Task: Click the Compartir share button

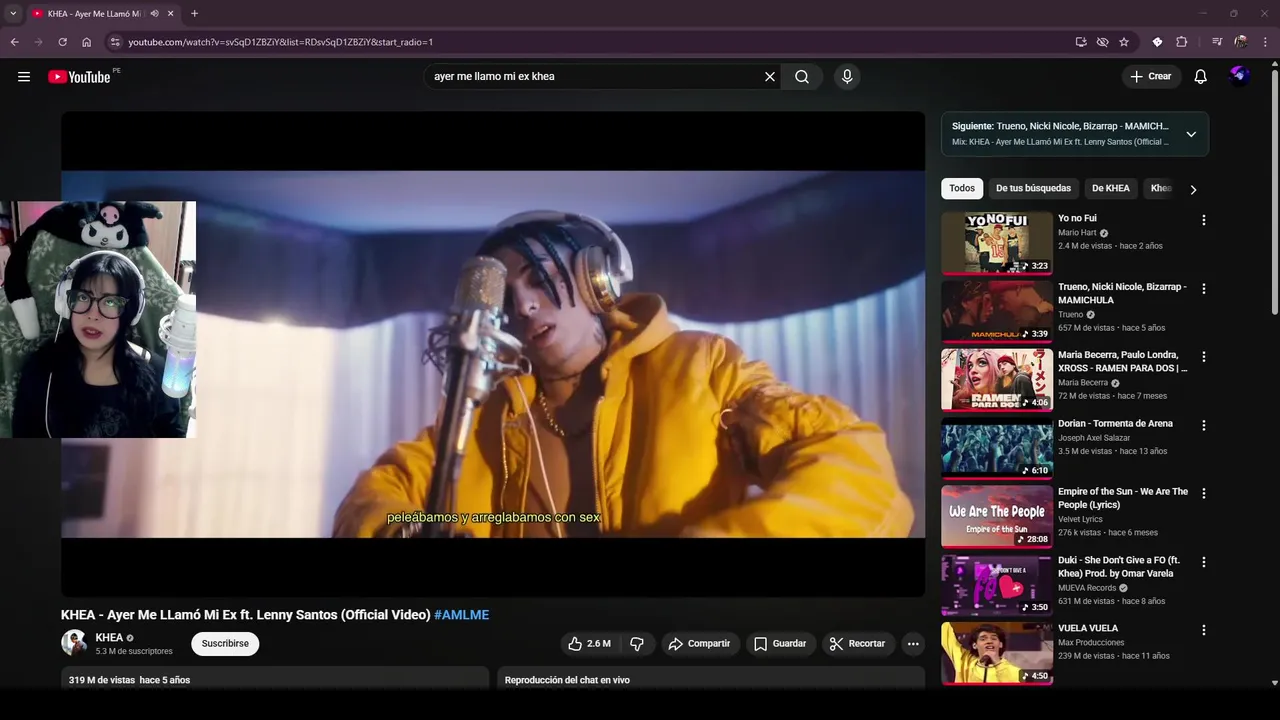Action: coord(699,644)
